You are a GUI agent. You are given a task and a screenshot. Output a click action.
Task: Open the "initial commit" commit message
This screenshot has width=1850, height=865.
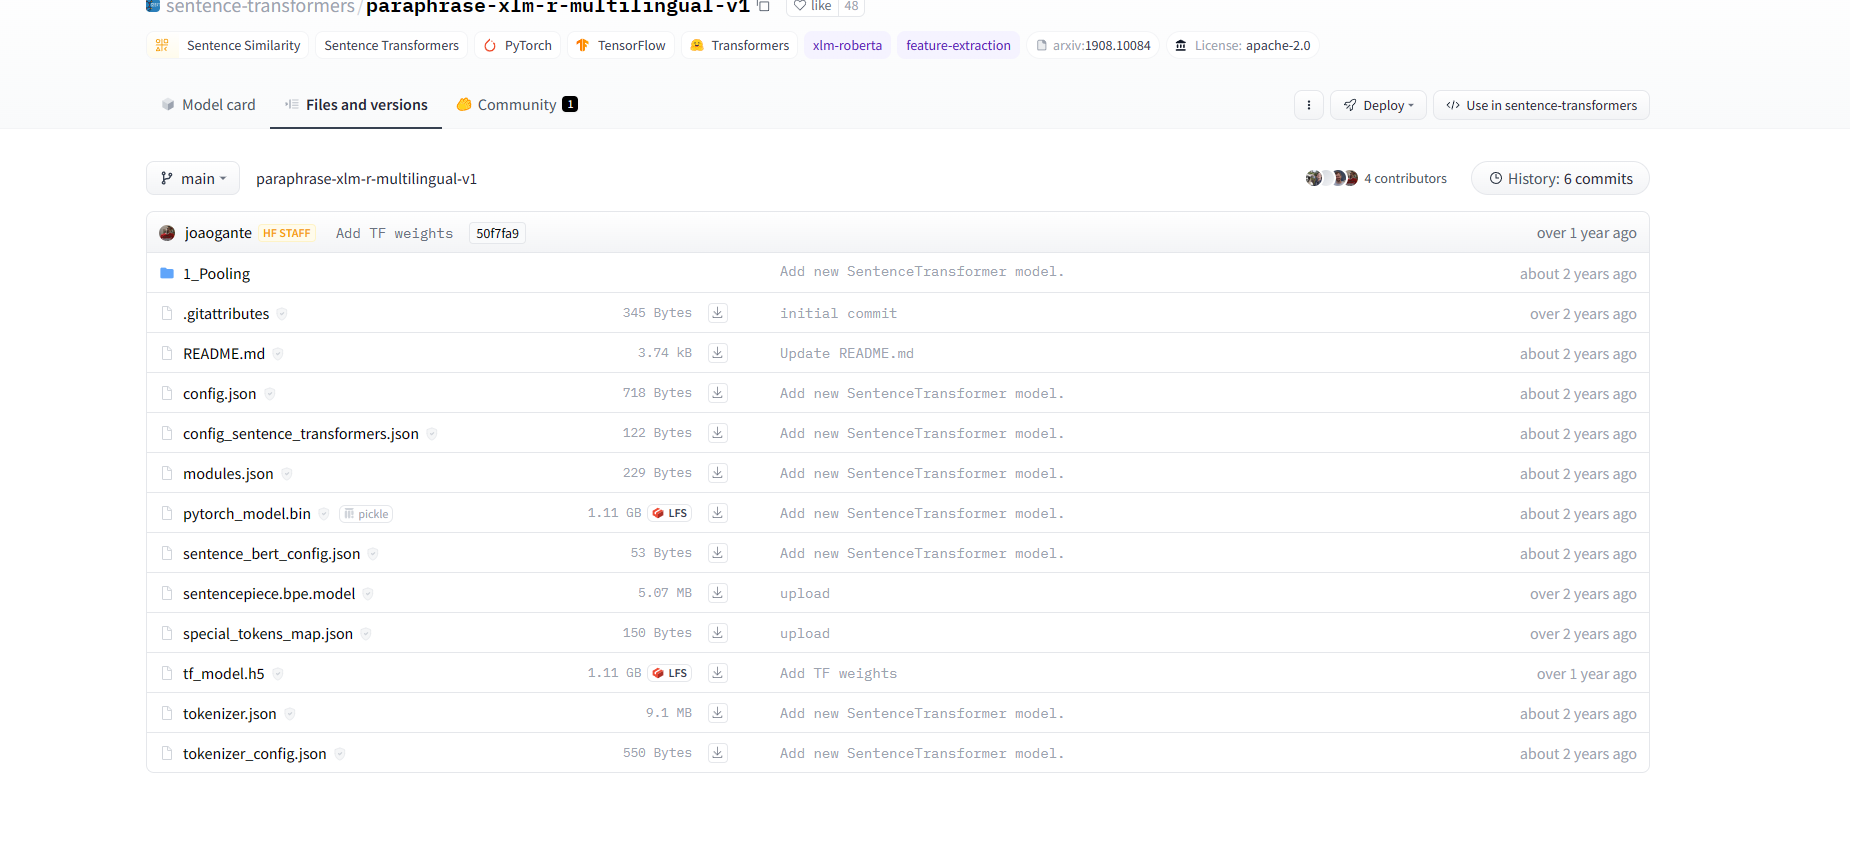pos(838,313)
